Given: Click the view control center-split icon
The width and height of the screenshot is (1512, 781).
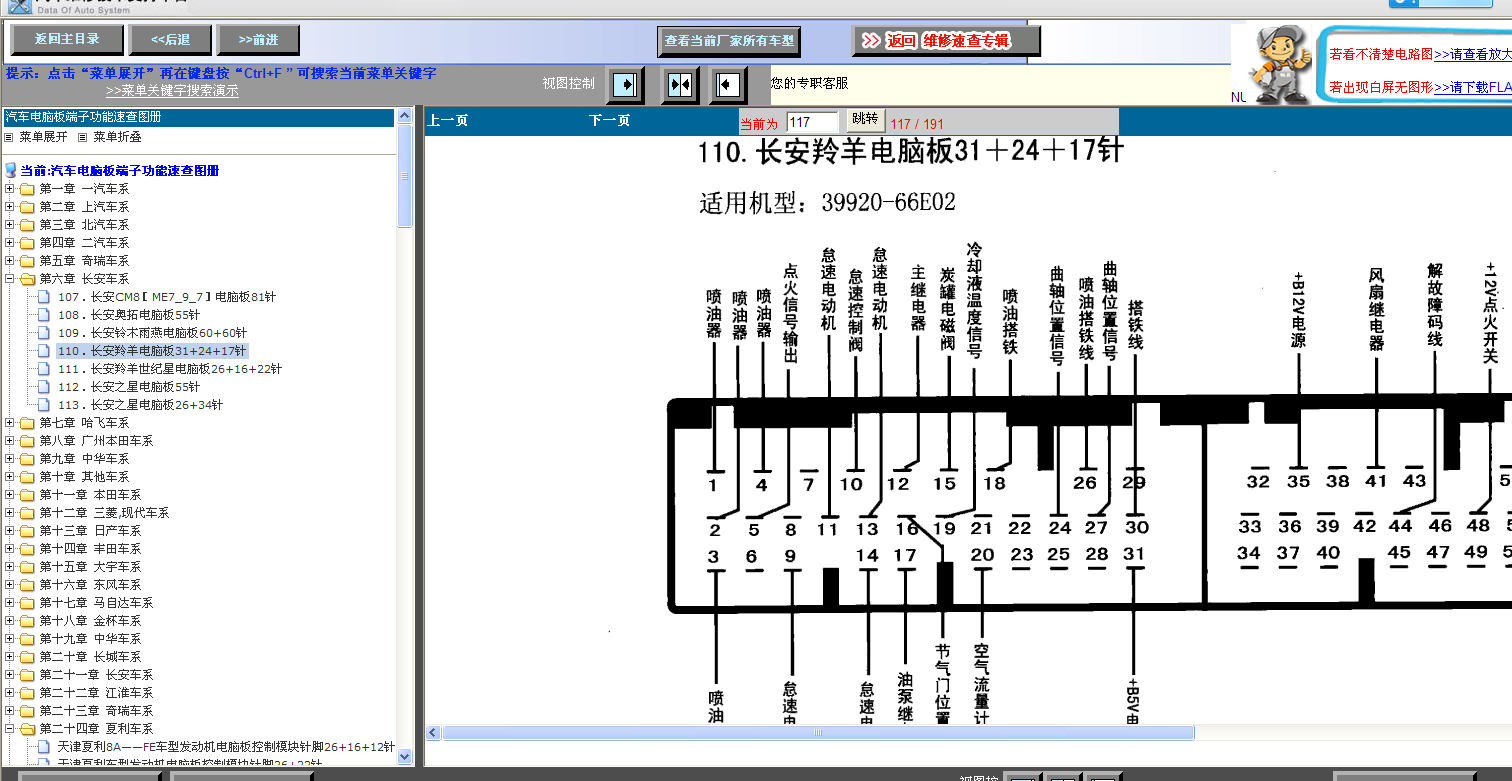Looking at the screenshot, I should coord(680,85).
